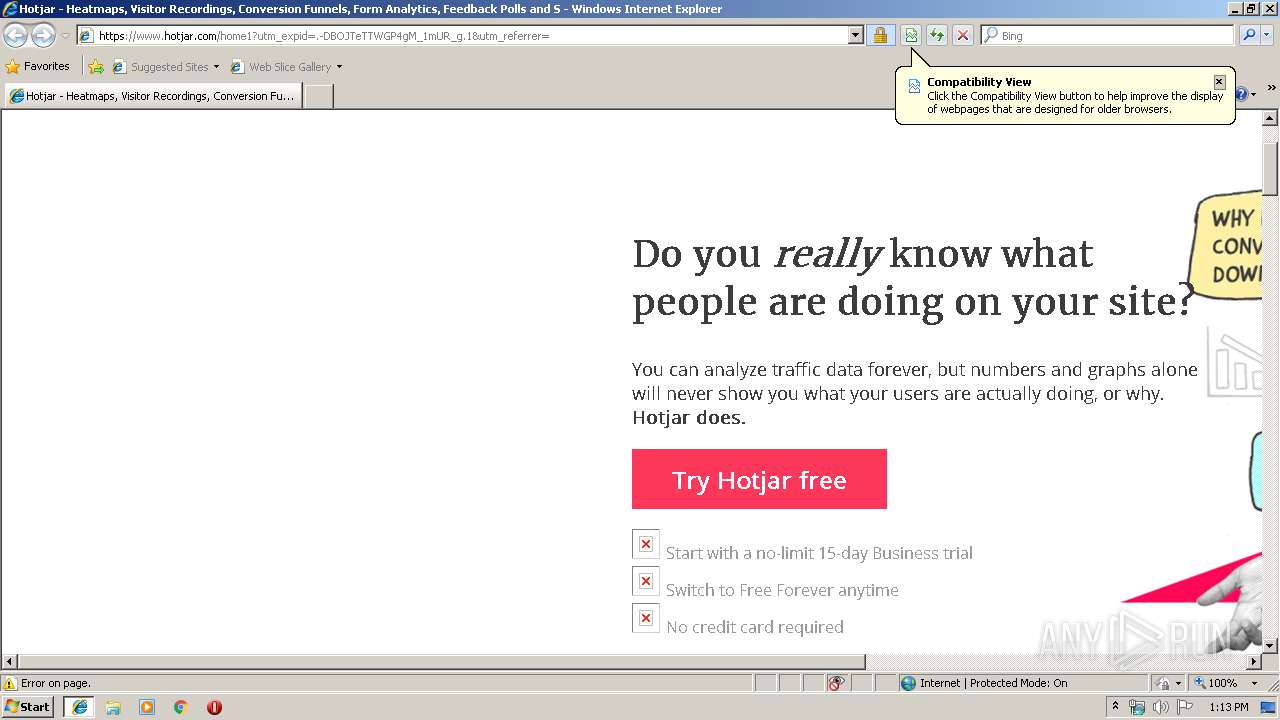Click the 'Do you really know' headline
Image resolution: width=1280 pixels, height=720 pixels.
[x=913, y=277]
